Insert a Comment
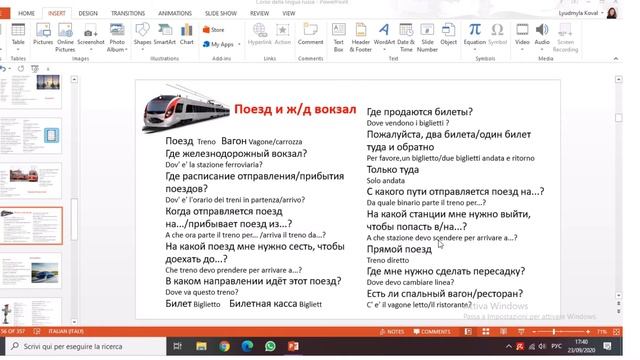Screen dimensions: 640x360 [x=310, y=34]
